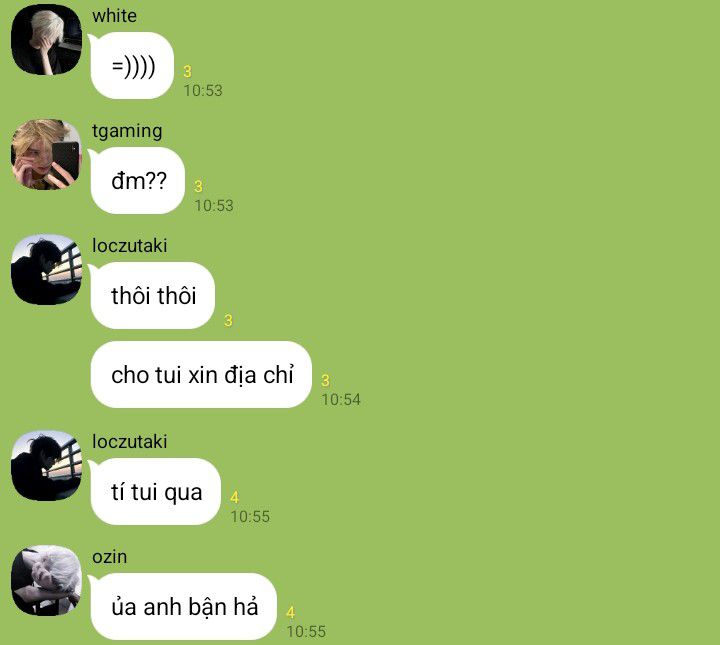This screenshot has width=720, height=645.
Task: Open loczutaki's avatar beside 'tí tui qua'
Action: (46, 466)
